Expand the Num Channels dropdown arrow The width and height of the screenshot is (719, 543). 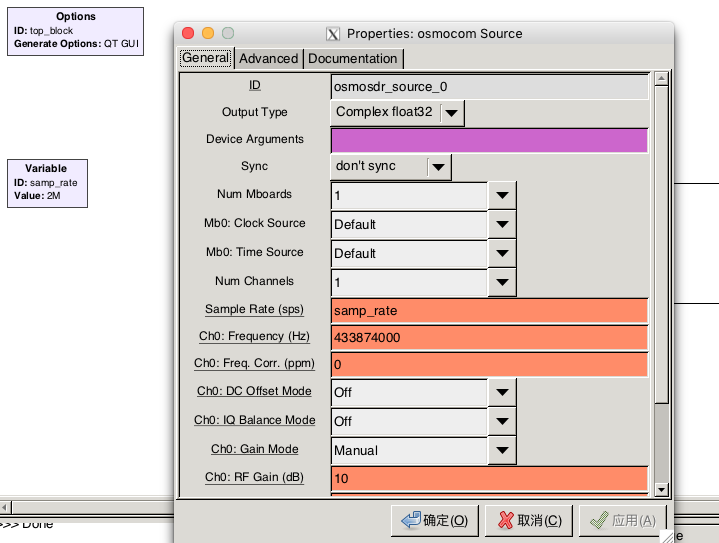coord(502,282)
